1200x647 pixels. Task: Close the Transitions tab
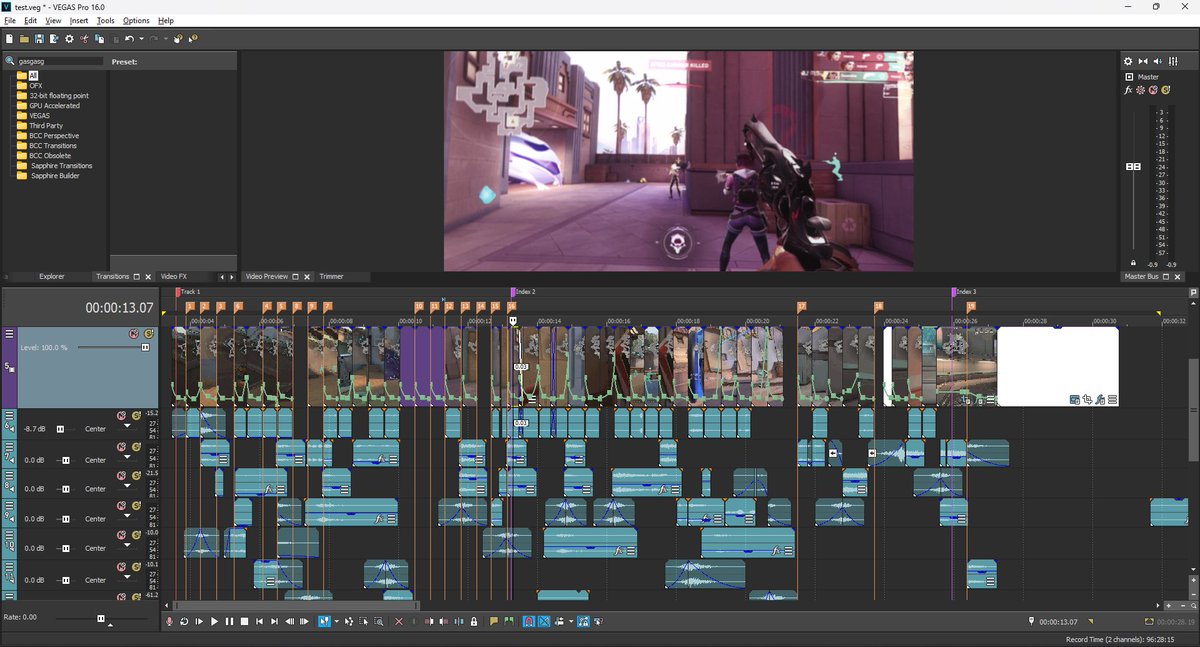pyautogui.click(x=148, y=276)
